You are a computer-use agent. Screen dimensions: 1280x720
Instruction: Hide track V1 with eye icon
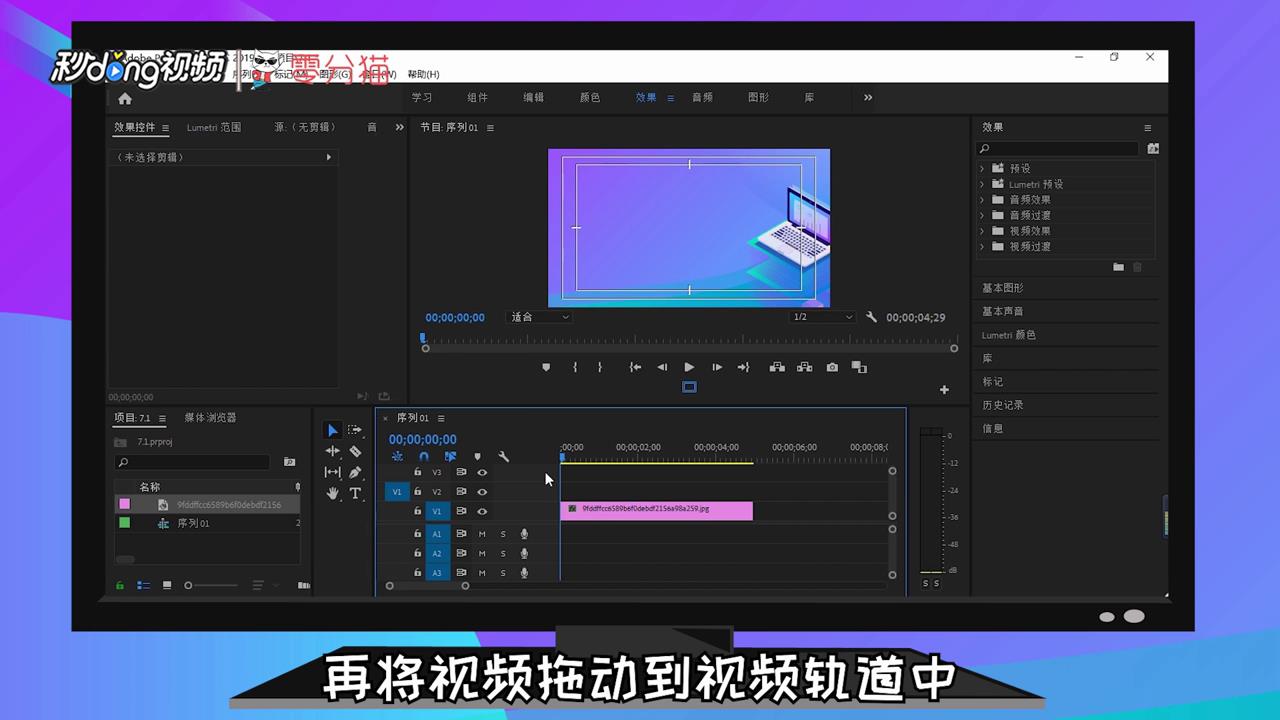[482, 511]
